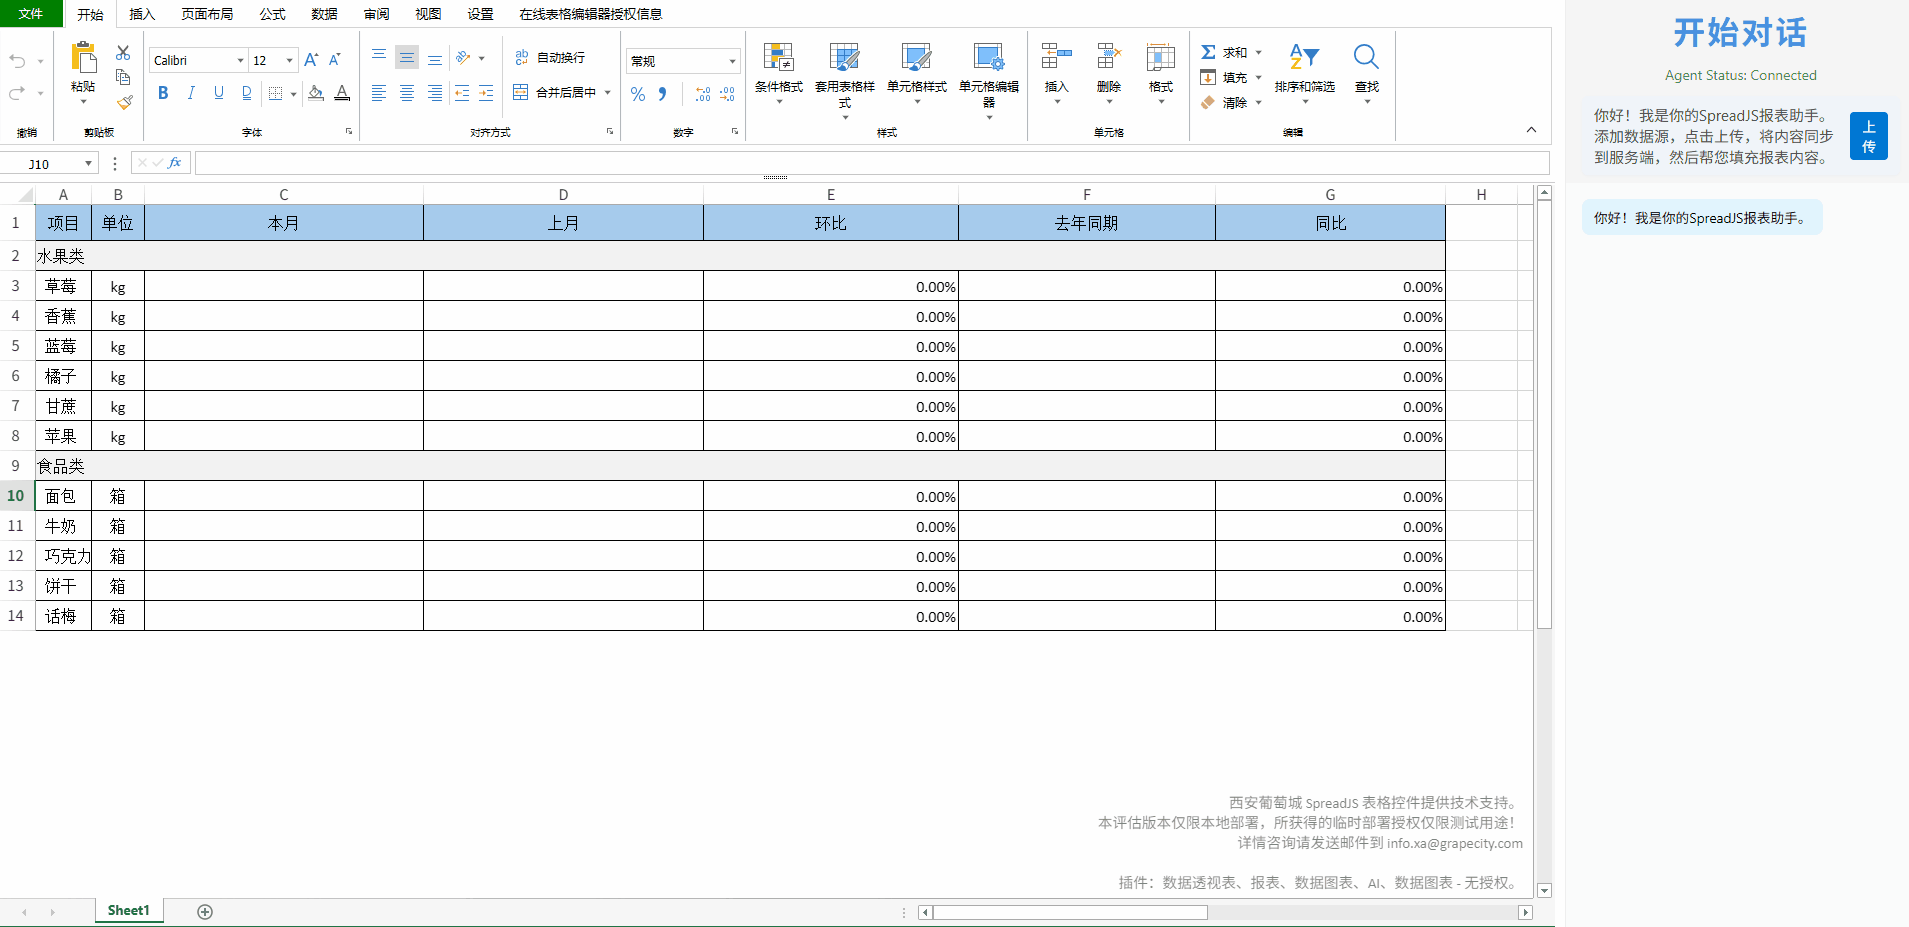Click the increase indent icon
Screen dimensions: 1909x927
pyautogui.click(x=486, y=93)
